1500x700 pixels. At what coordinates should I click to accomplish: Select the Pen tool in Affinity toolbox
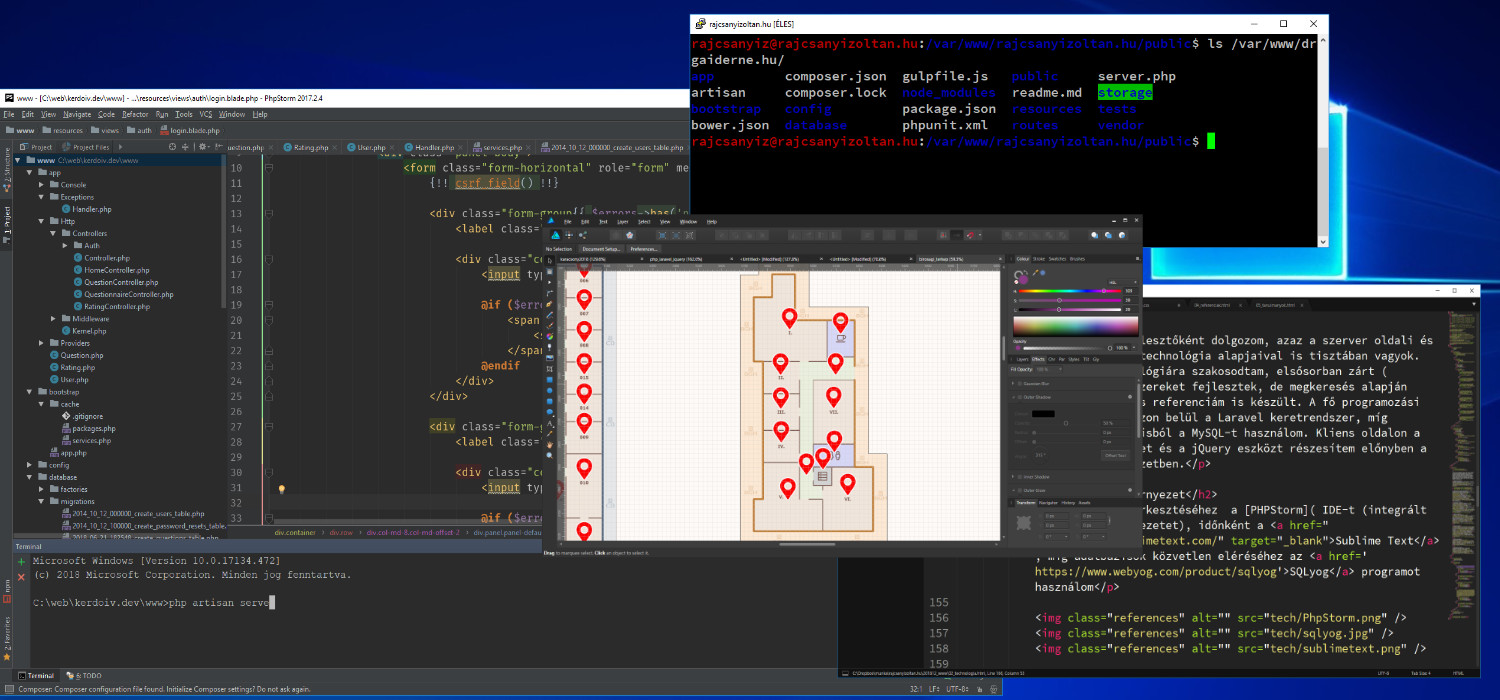pos(550,303)
